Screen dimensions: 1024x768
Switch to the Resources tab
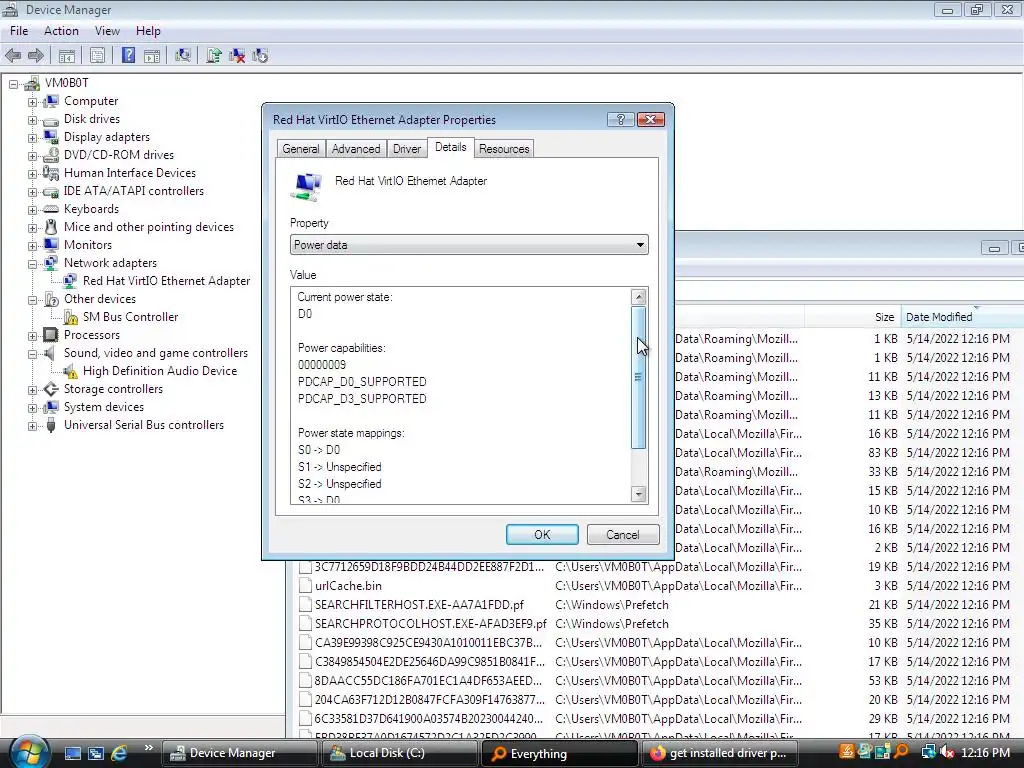pos(504,149)
